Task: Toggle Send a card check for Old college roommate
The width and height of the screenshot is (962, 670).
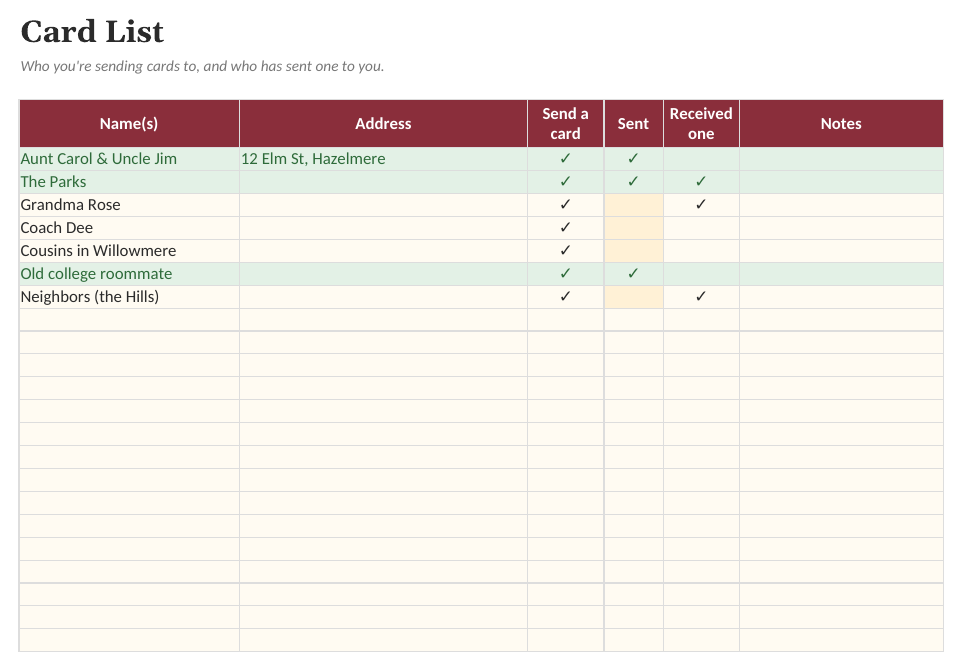Action: click(565, 274)
